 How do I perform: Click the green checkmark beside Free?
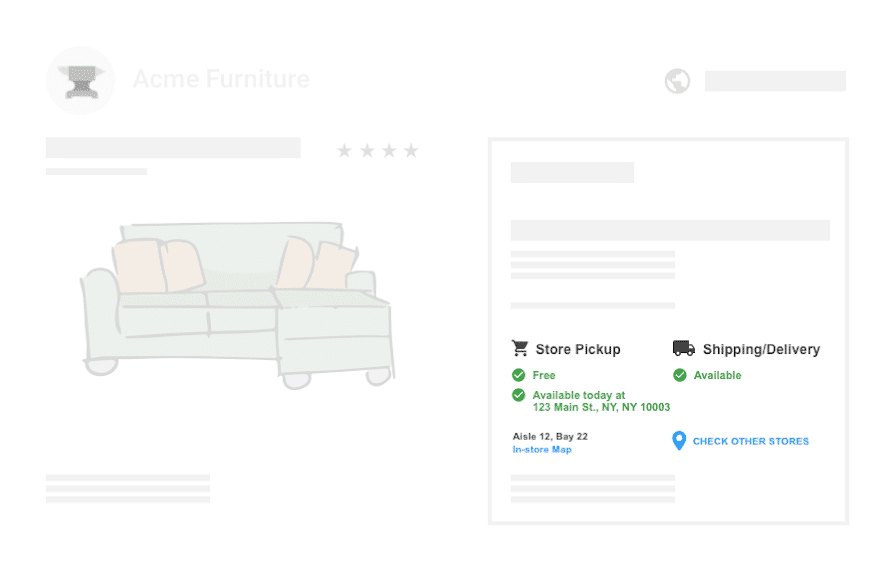point(518,375)
